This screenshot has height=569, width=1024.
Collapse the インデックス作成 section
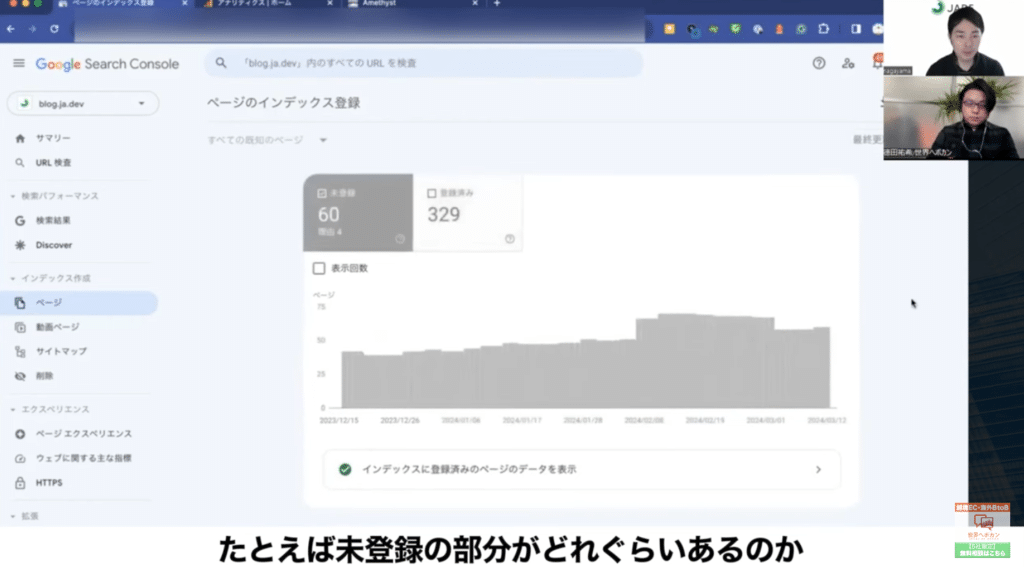pos(51,278)
